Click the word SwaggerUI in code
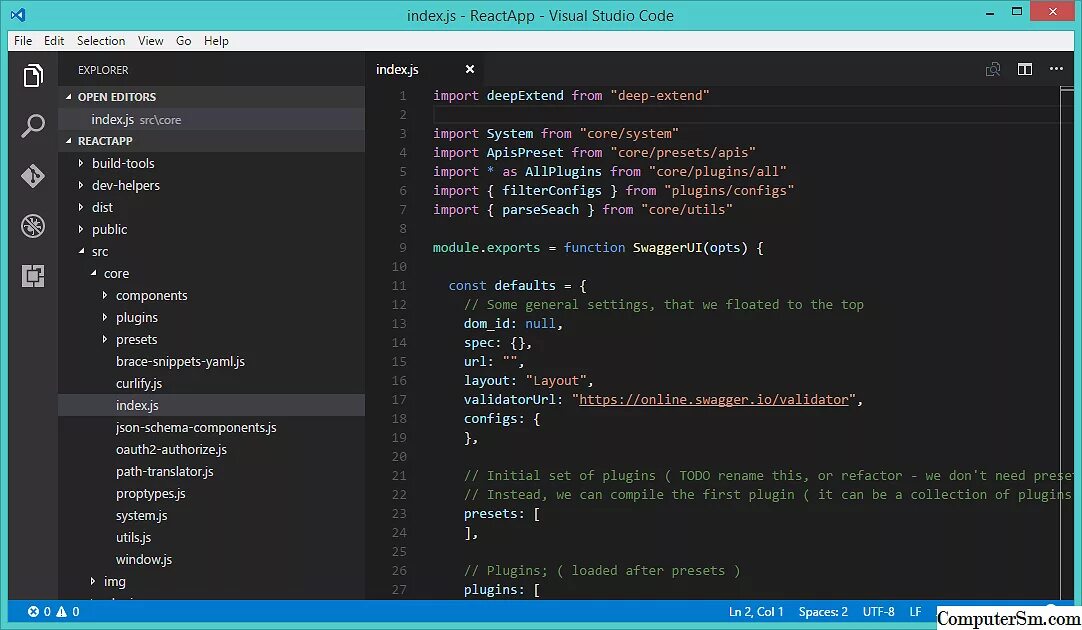 (667, 248)
